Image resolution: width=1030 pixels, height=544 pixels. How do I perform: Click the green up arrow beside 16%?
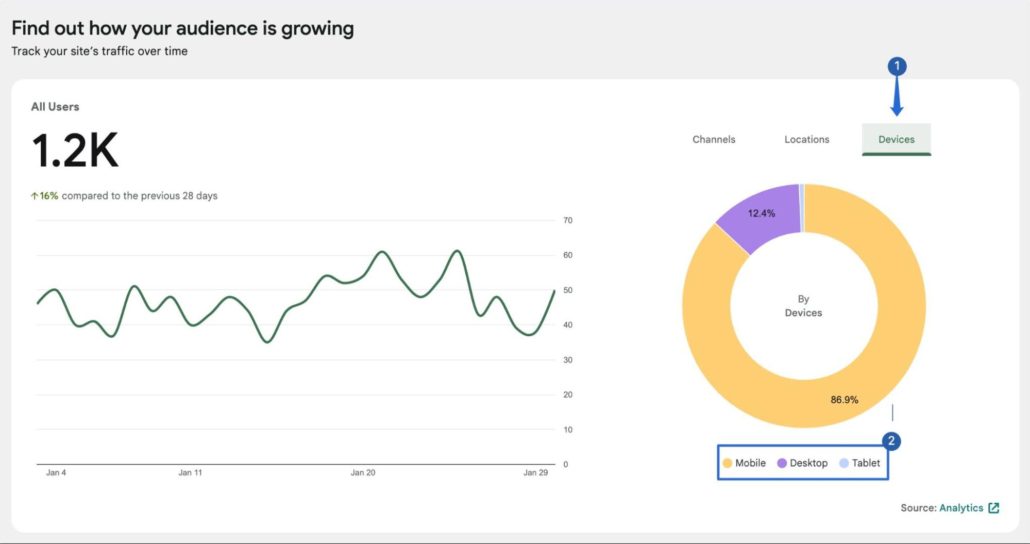[35, 196]
